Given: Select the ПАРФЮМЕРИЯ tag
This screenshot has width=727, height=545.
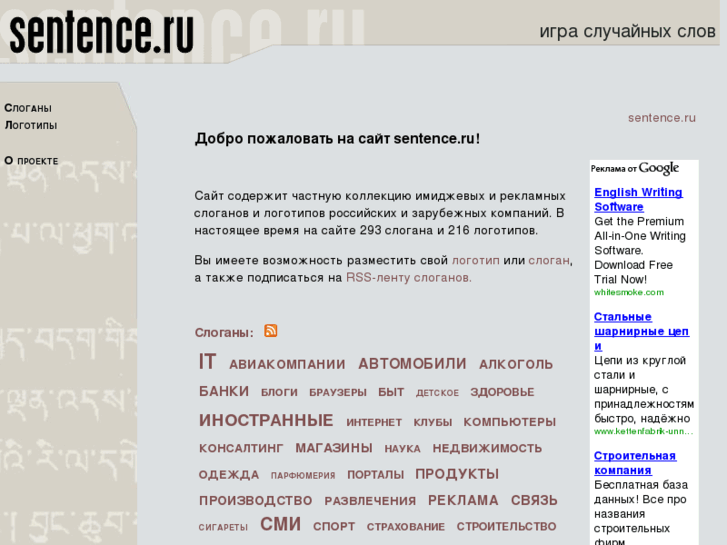Looking at the screenshot, I should click(303, 475).
